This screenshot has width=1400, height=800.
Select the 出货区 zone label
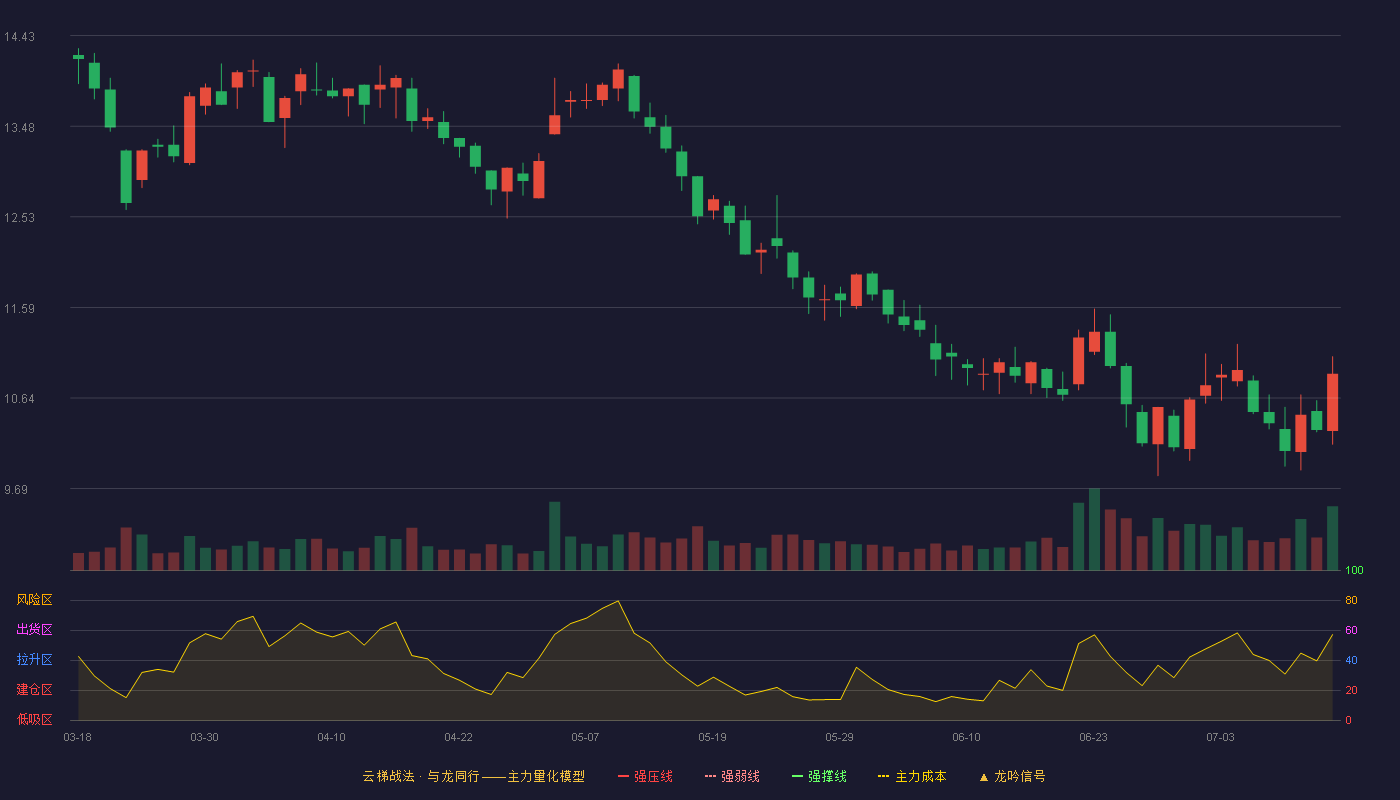click(x=34, y=630)
